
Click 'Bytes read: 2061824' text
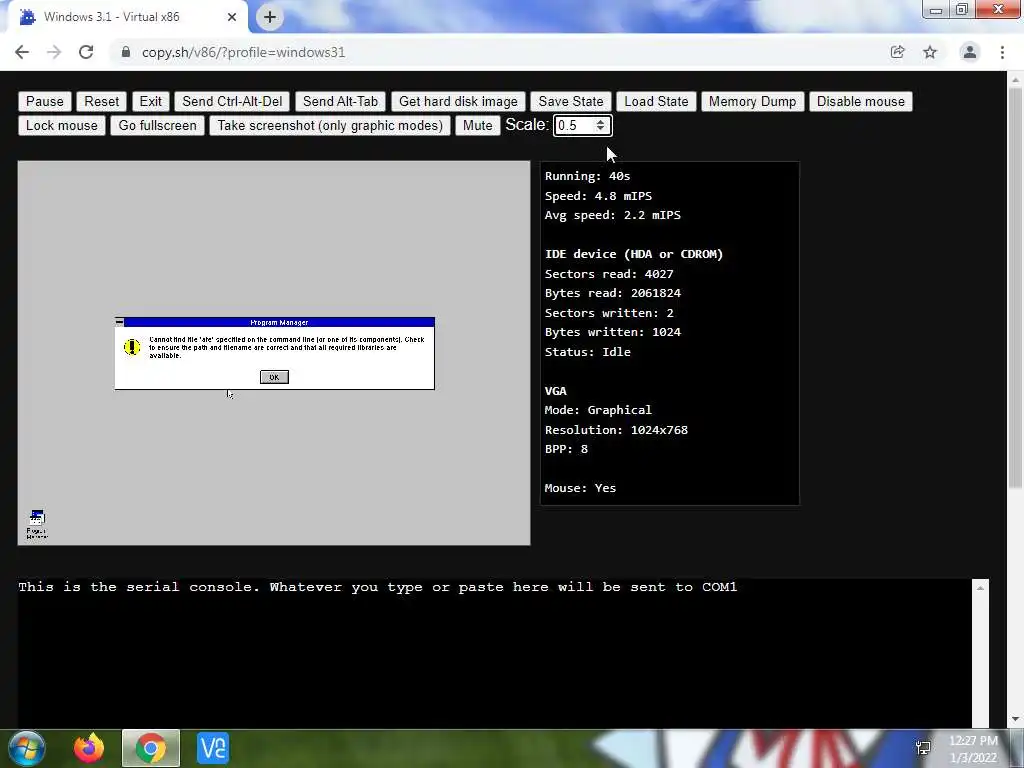pos(613,293)
